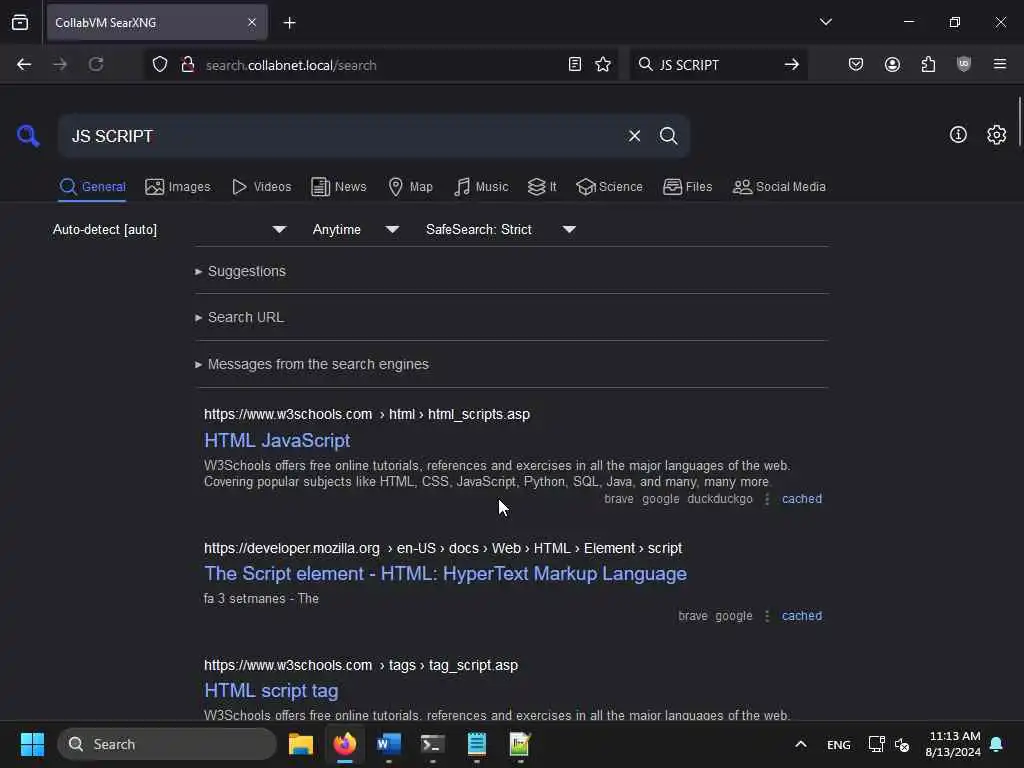Click the Firefox JS SCRIPT search box
Viewport: 1024px width, 768px height.
[x=717, y=65]
